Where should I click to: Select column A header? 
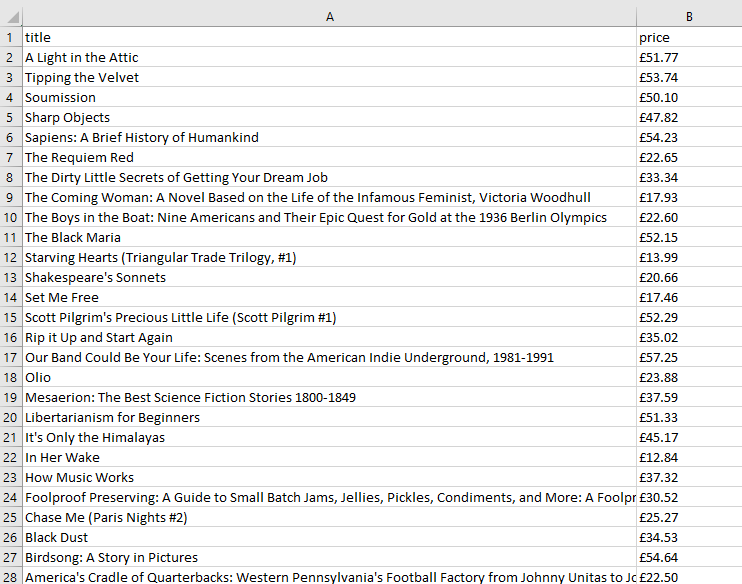[329, 17]
